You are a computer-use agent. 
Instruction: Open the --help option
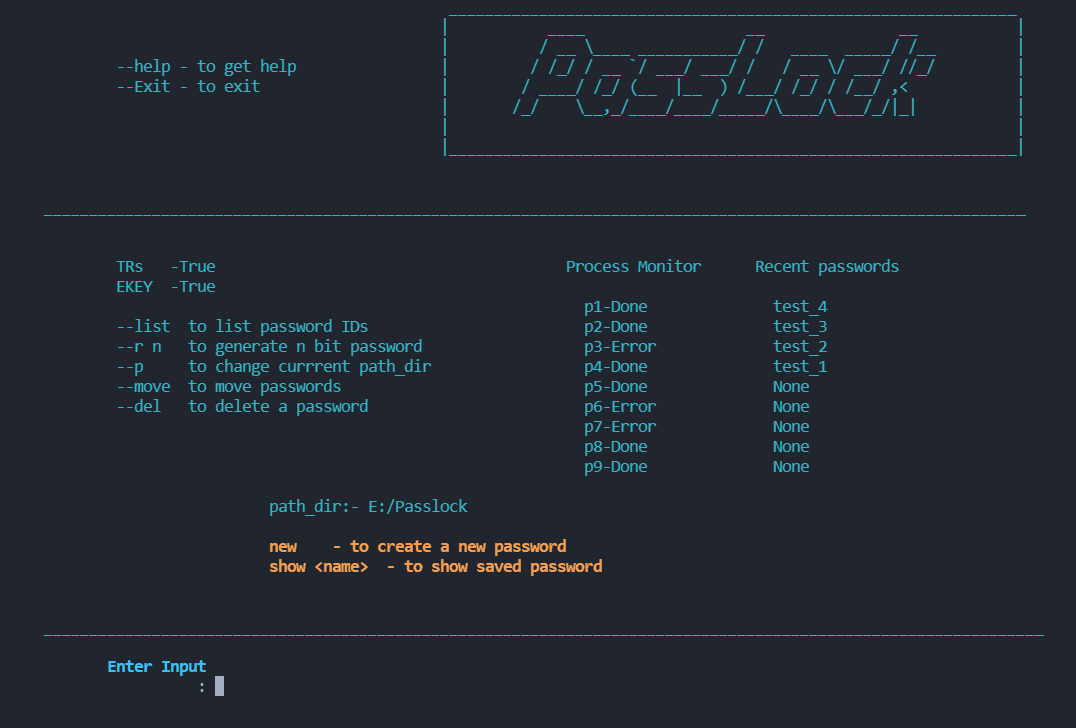[143, 66]
